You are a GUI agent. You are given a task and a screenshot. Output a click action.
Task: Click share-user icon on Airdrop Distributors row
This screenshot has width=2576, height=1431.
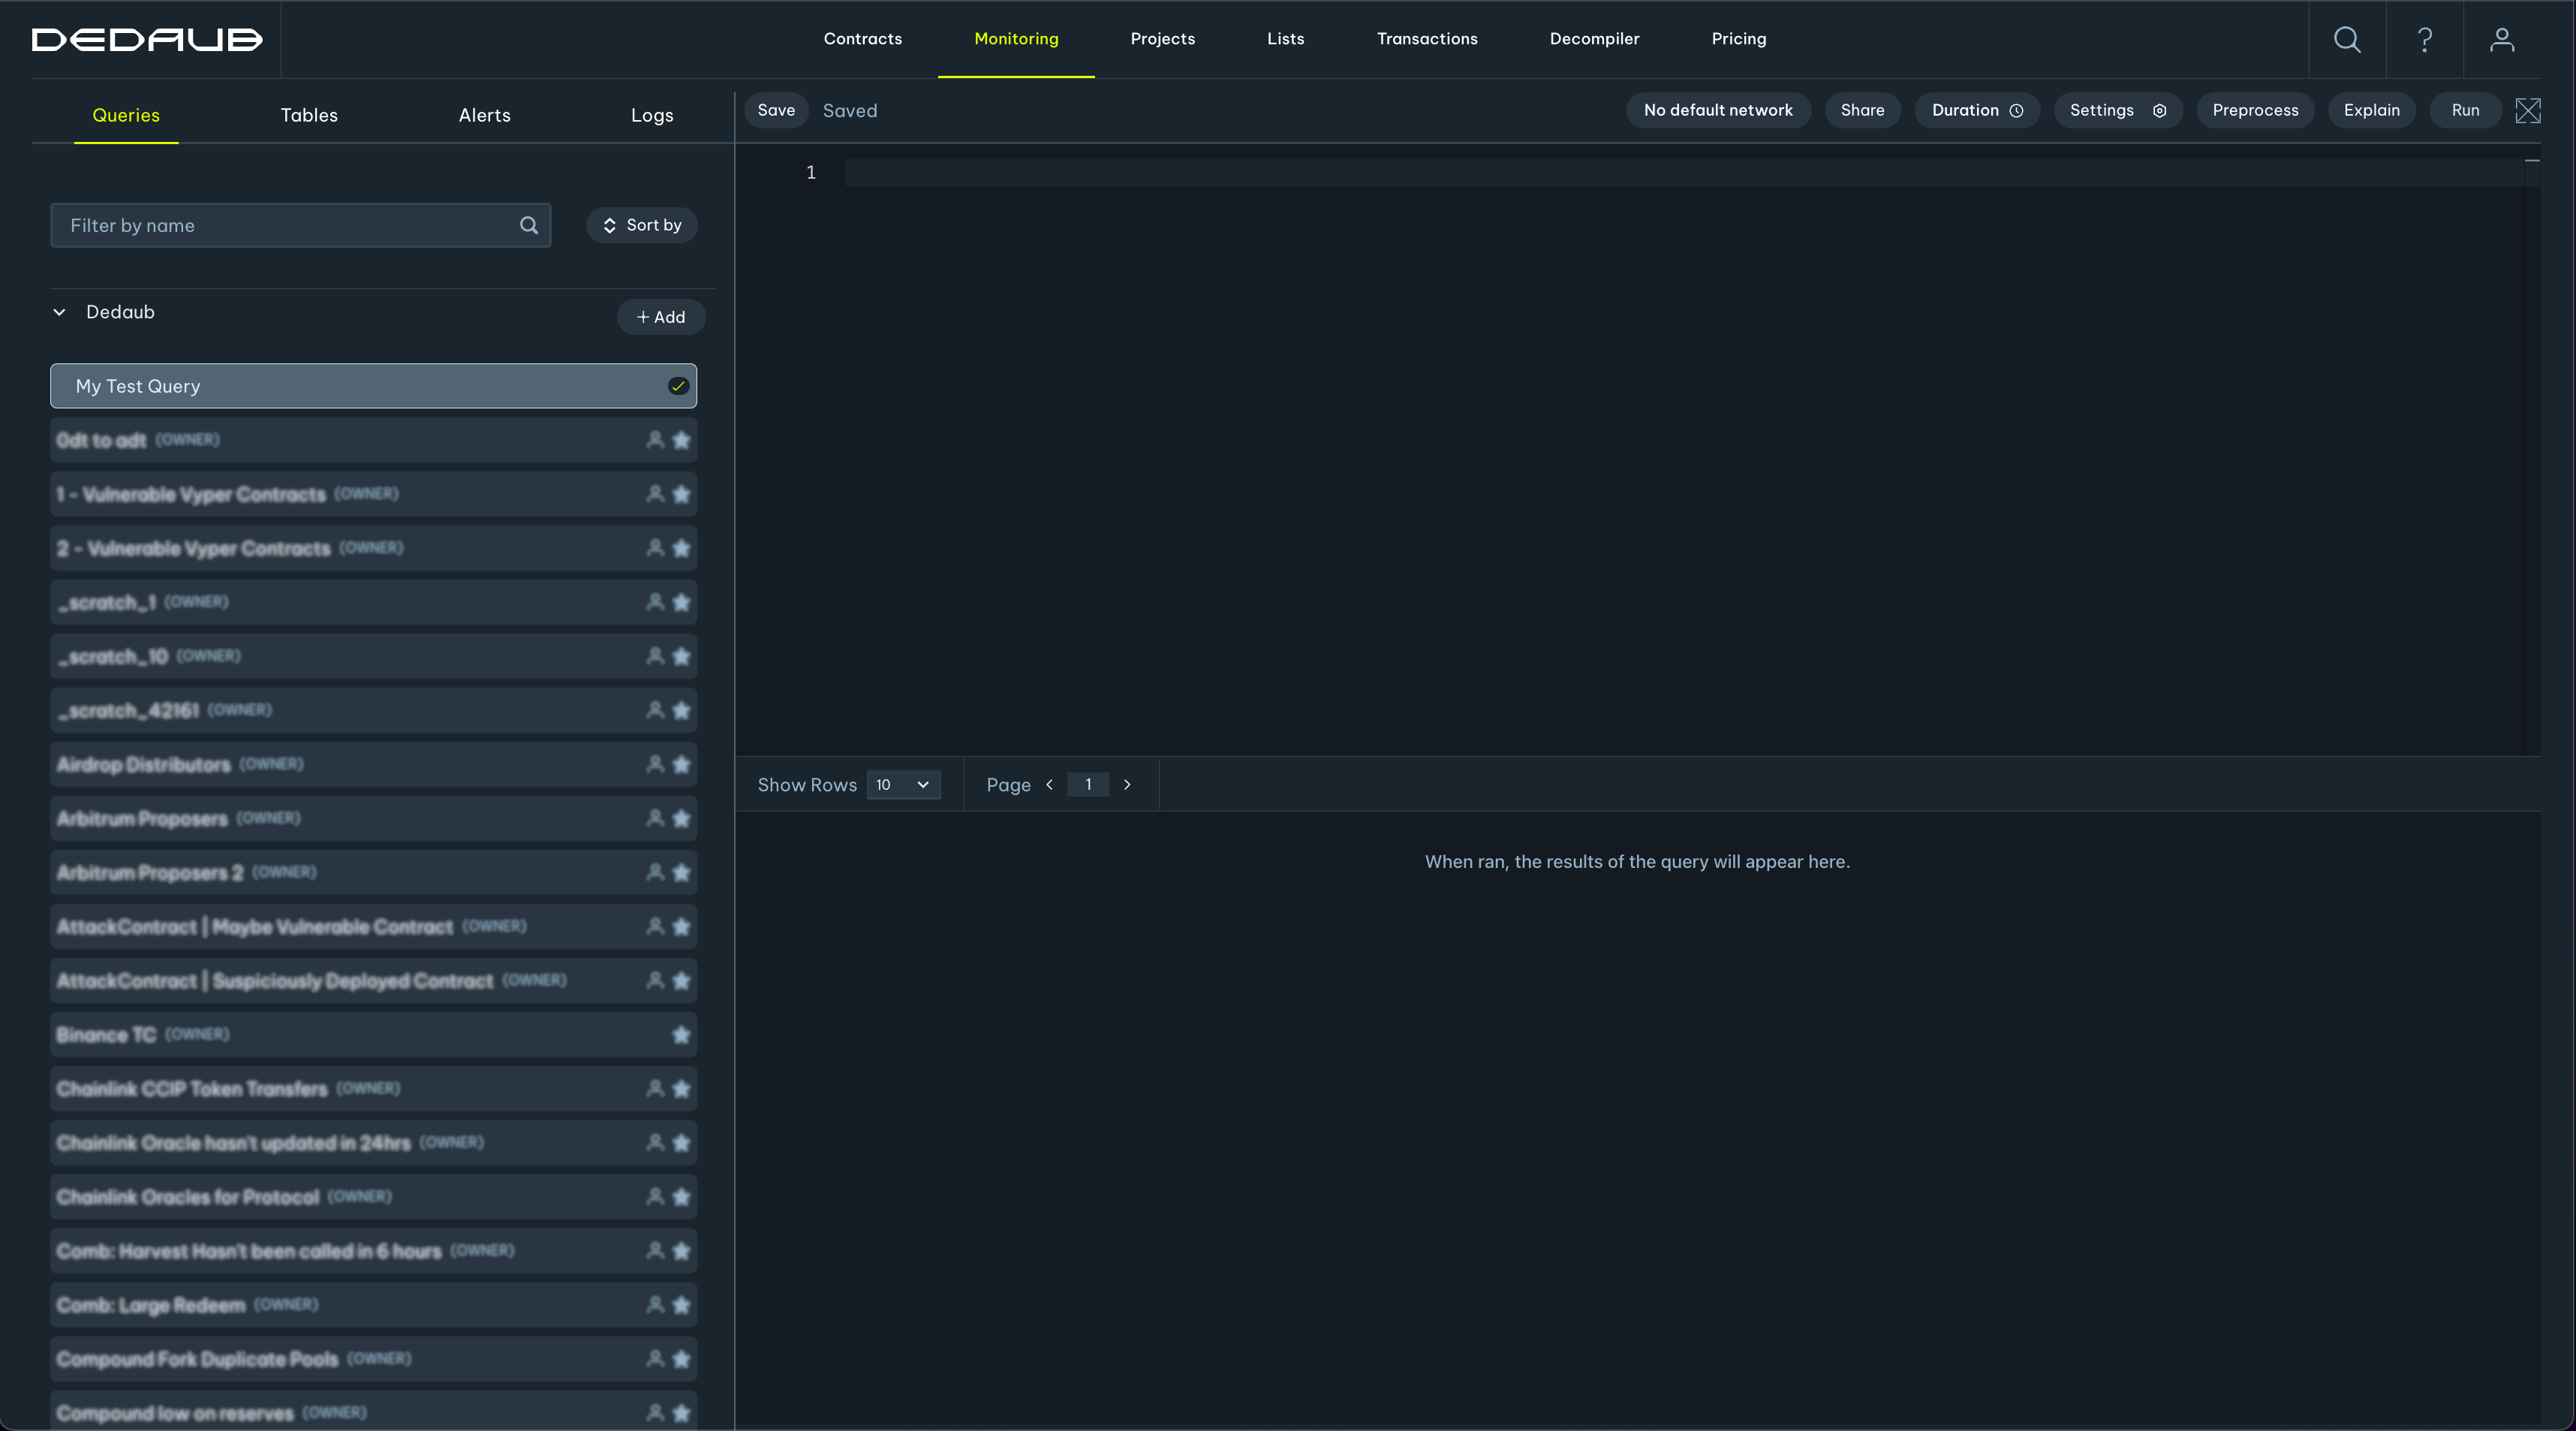[x=655, y=764]
